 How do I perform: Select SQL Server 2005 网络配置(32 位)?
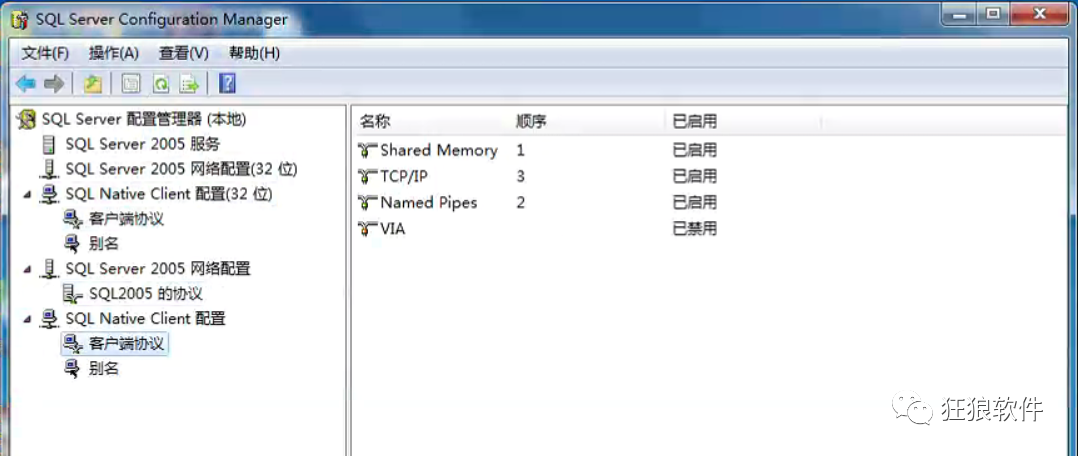182,169
